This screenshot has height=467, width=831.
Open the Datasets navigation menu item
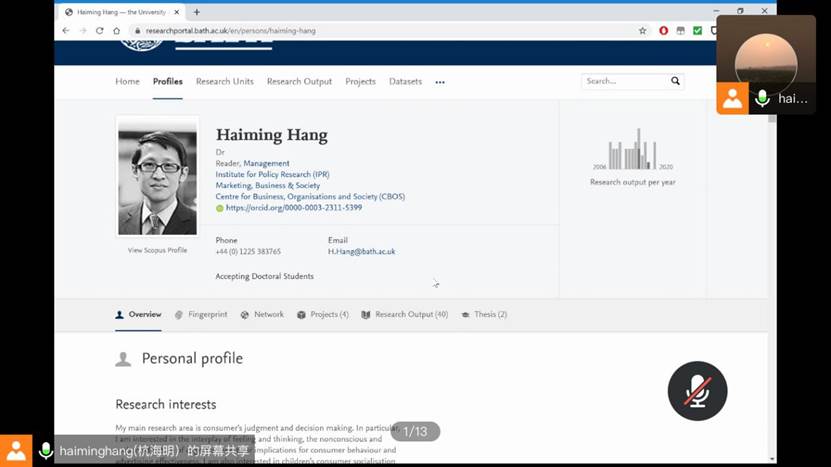click(405, 82)
